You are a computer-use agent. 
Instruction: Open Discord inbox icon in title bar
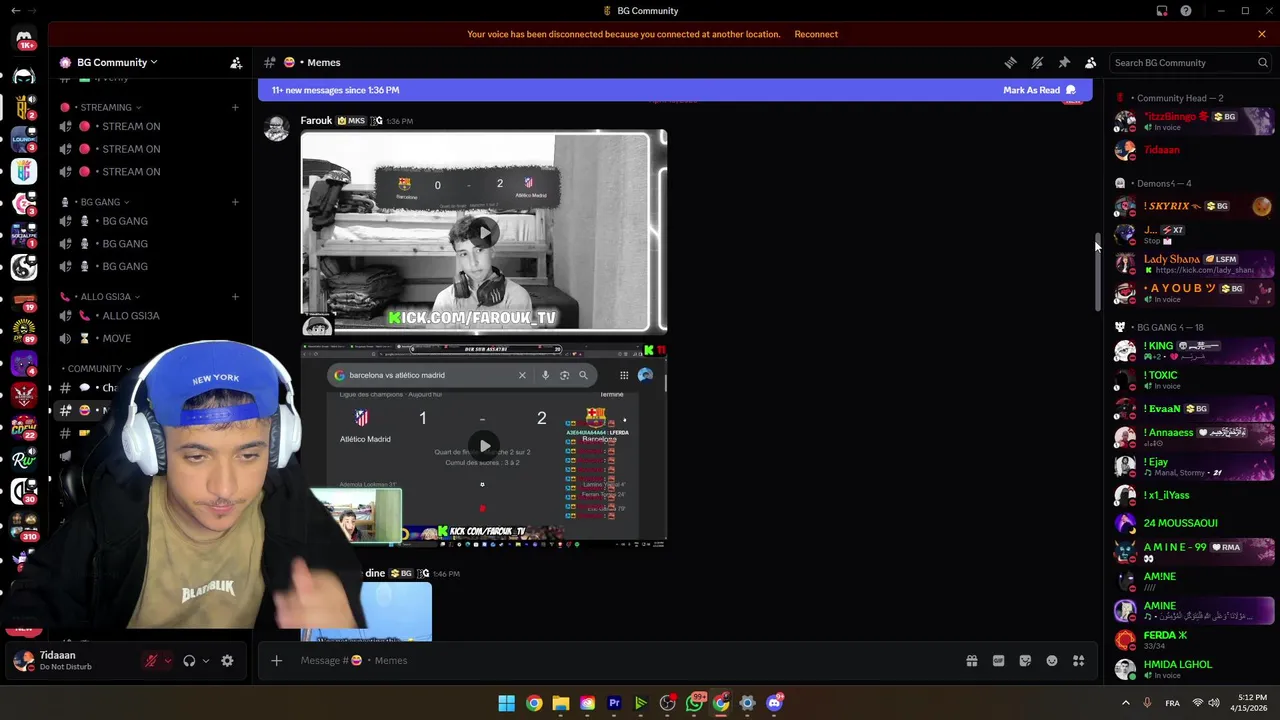[x=1162, y=11]
